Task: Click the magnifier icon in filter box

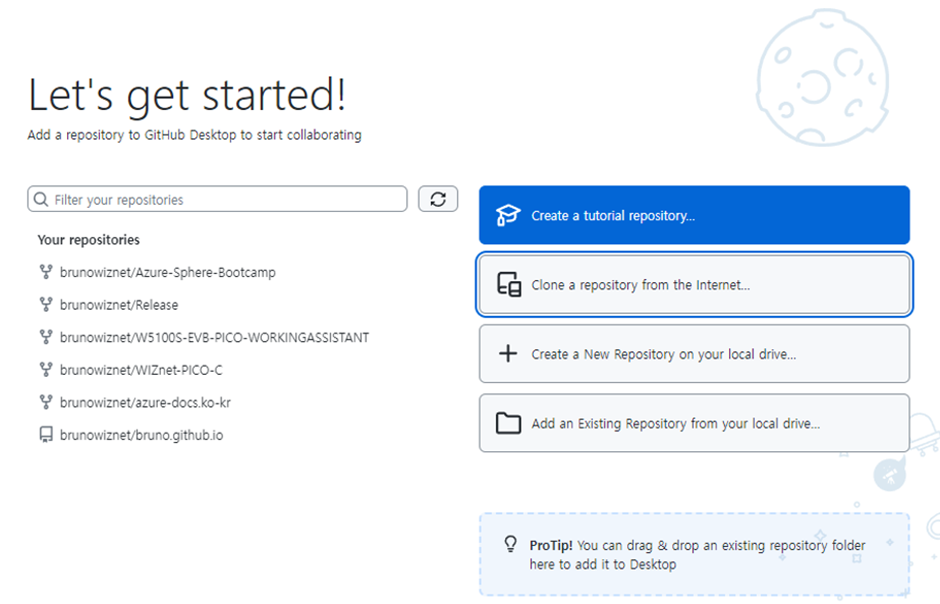Action: click(x=41, y=200)
